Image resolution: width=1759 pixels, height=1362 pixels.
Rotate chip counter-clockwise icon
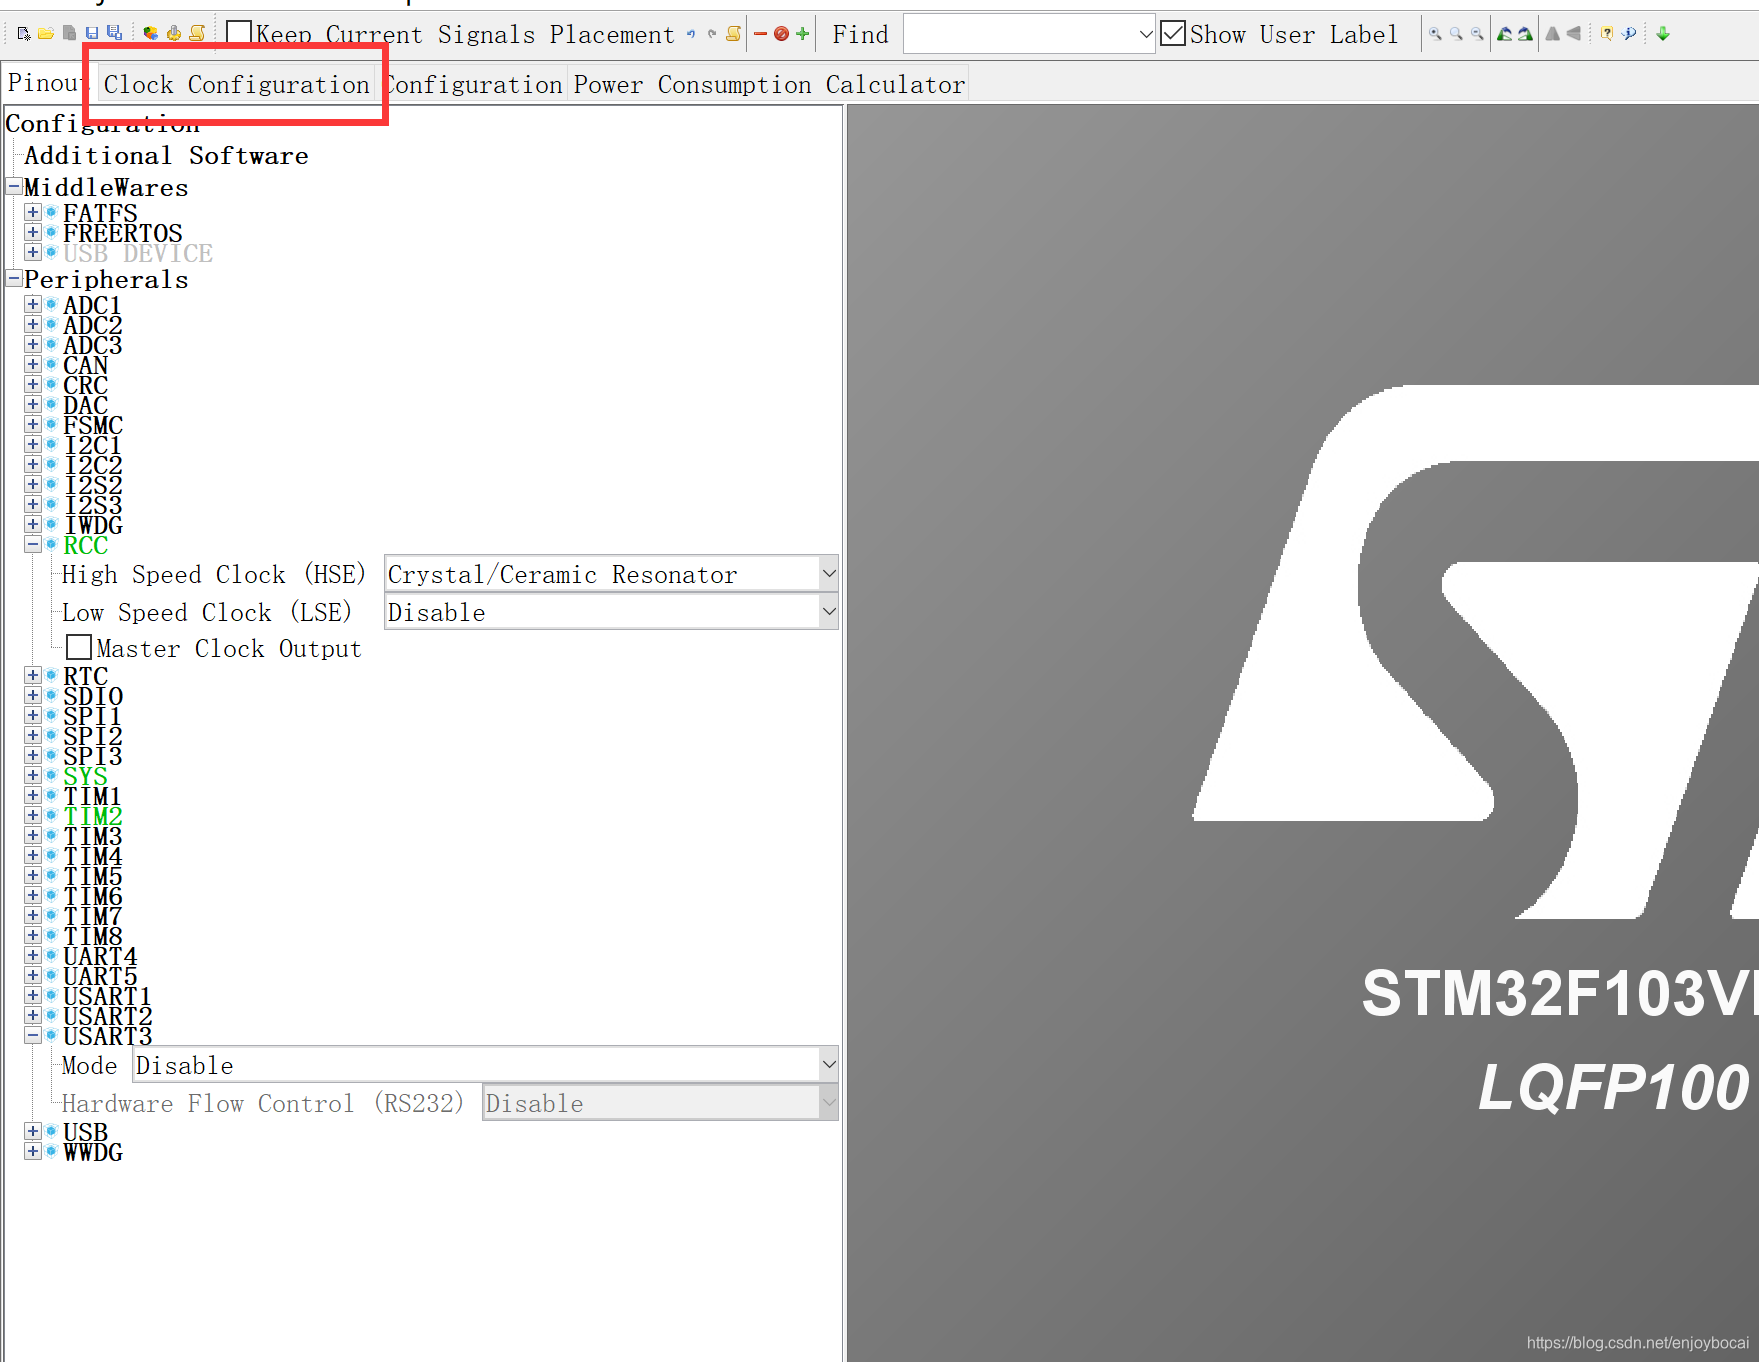coord(1504,34)
